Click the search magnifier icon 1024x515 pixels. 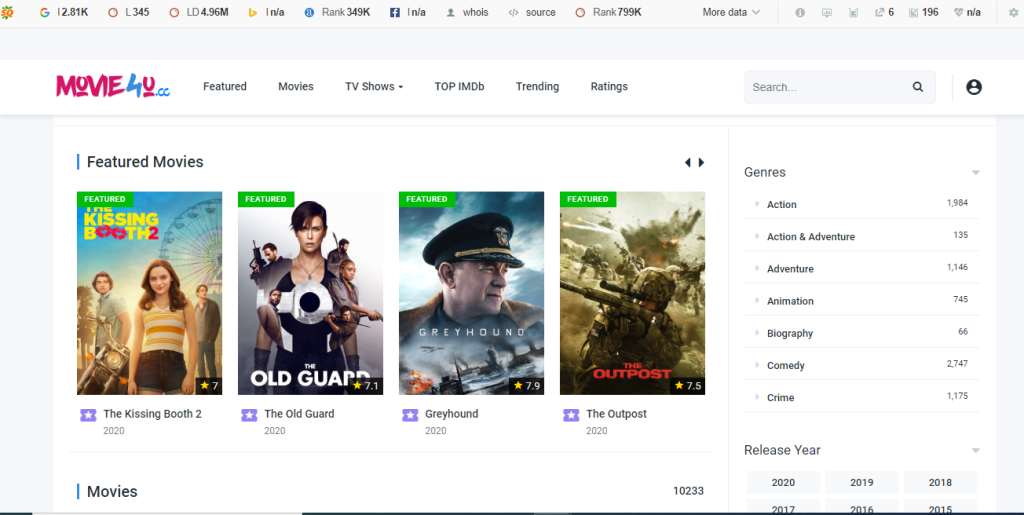pos(918,87)
